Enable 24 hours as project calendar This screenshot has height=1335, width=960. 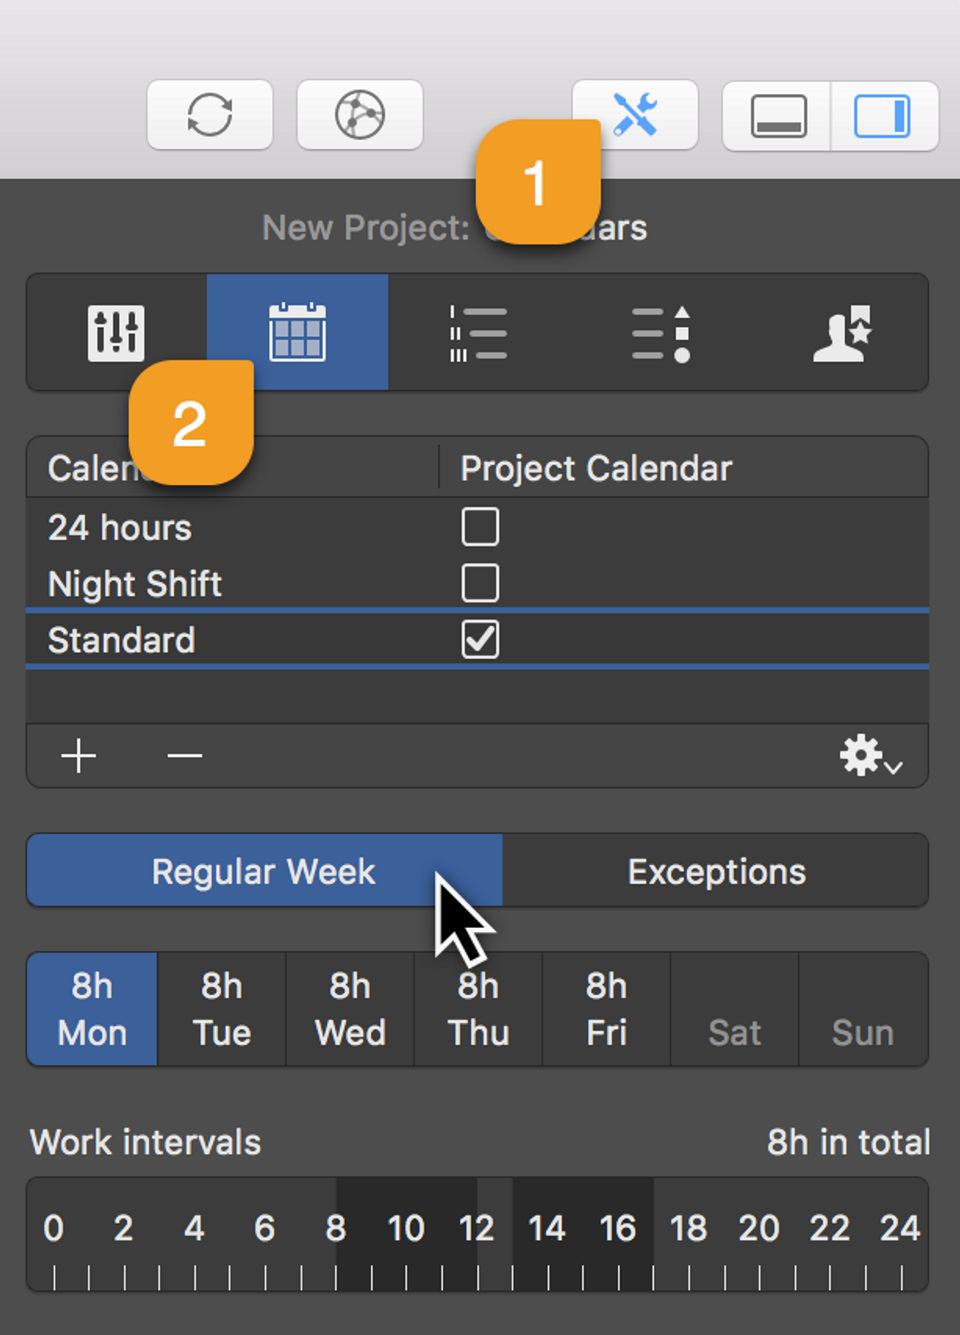(x=480, y=527)
